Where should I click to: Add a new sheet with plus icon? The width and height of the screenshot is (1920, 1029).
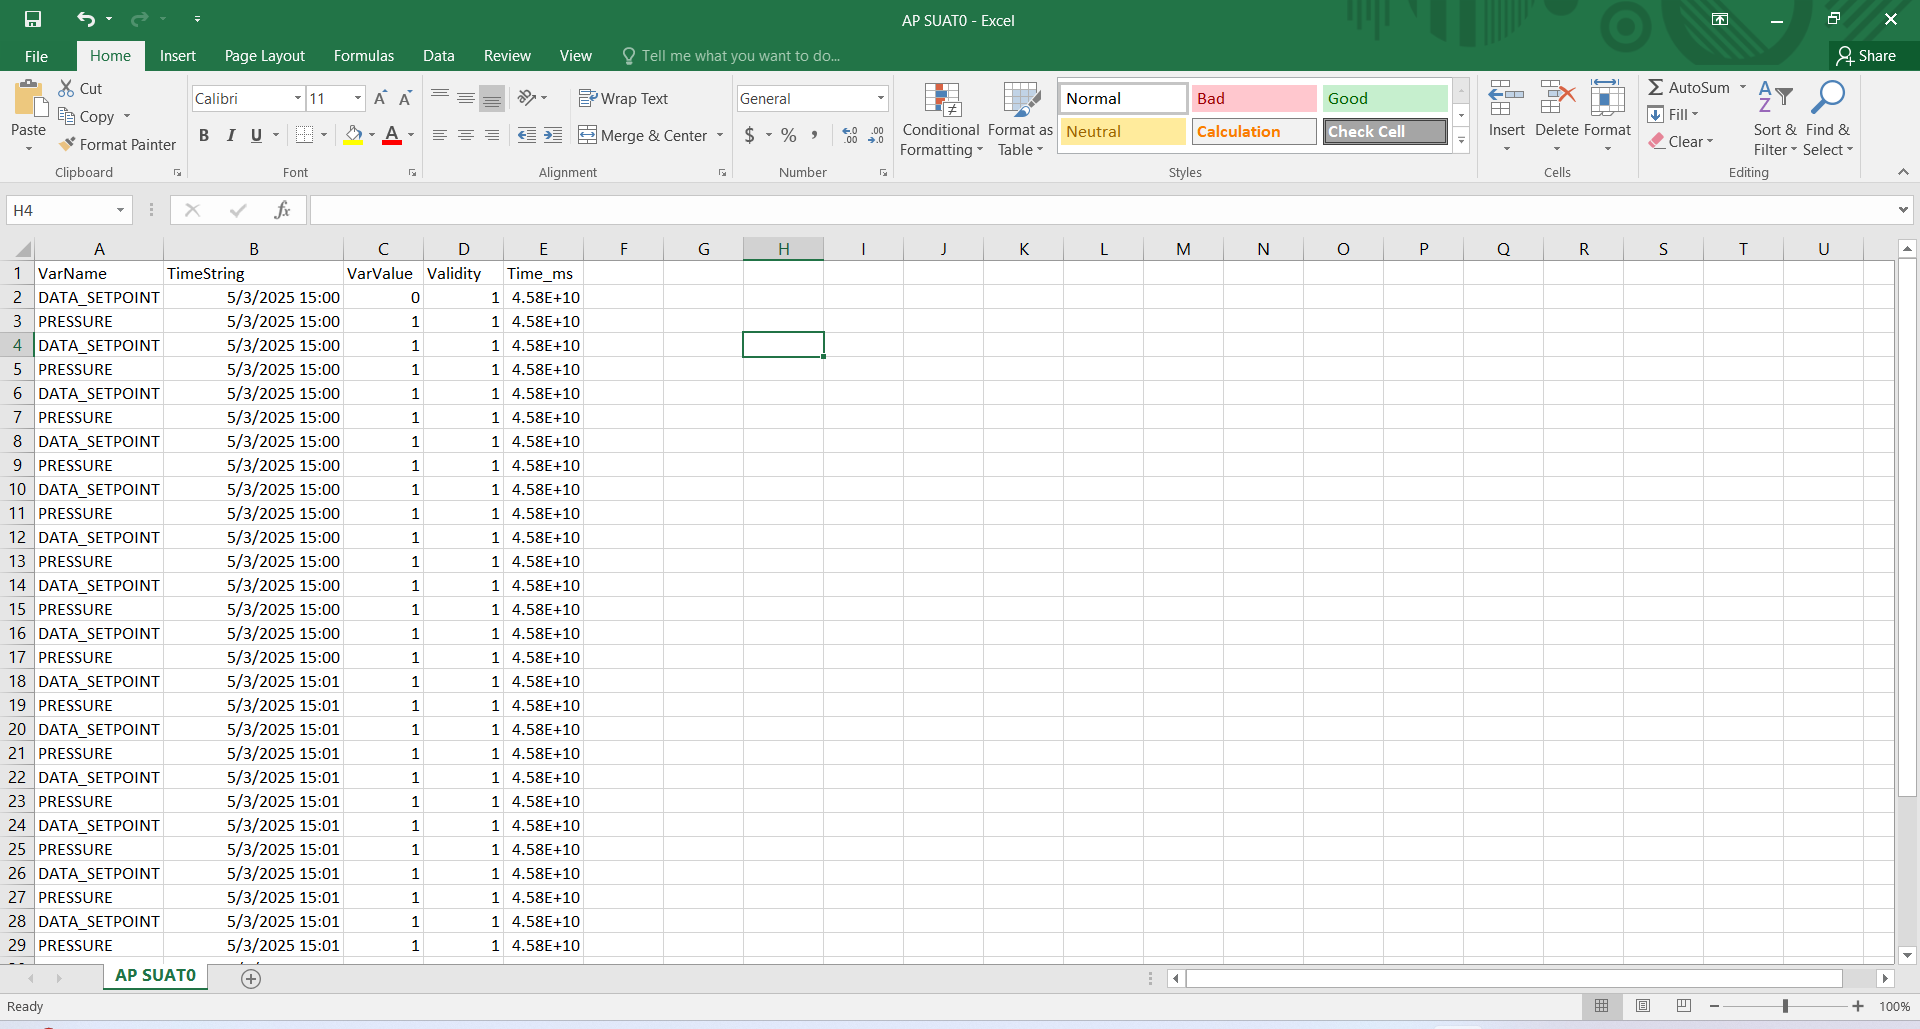[251, 979]
